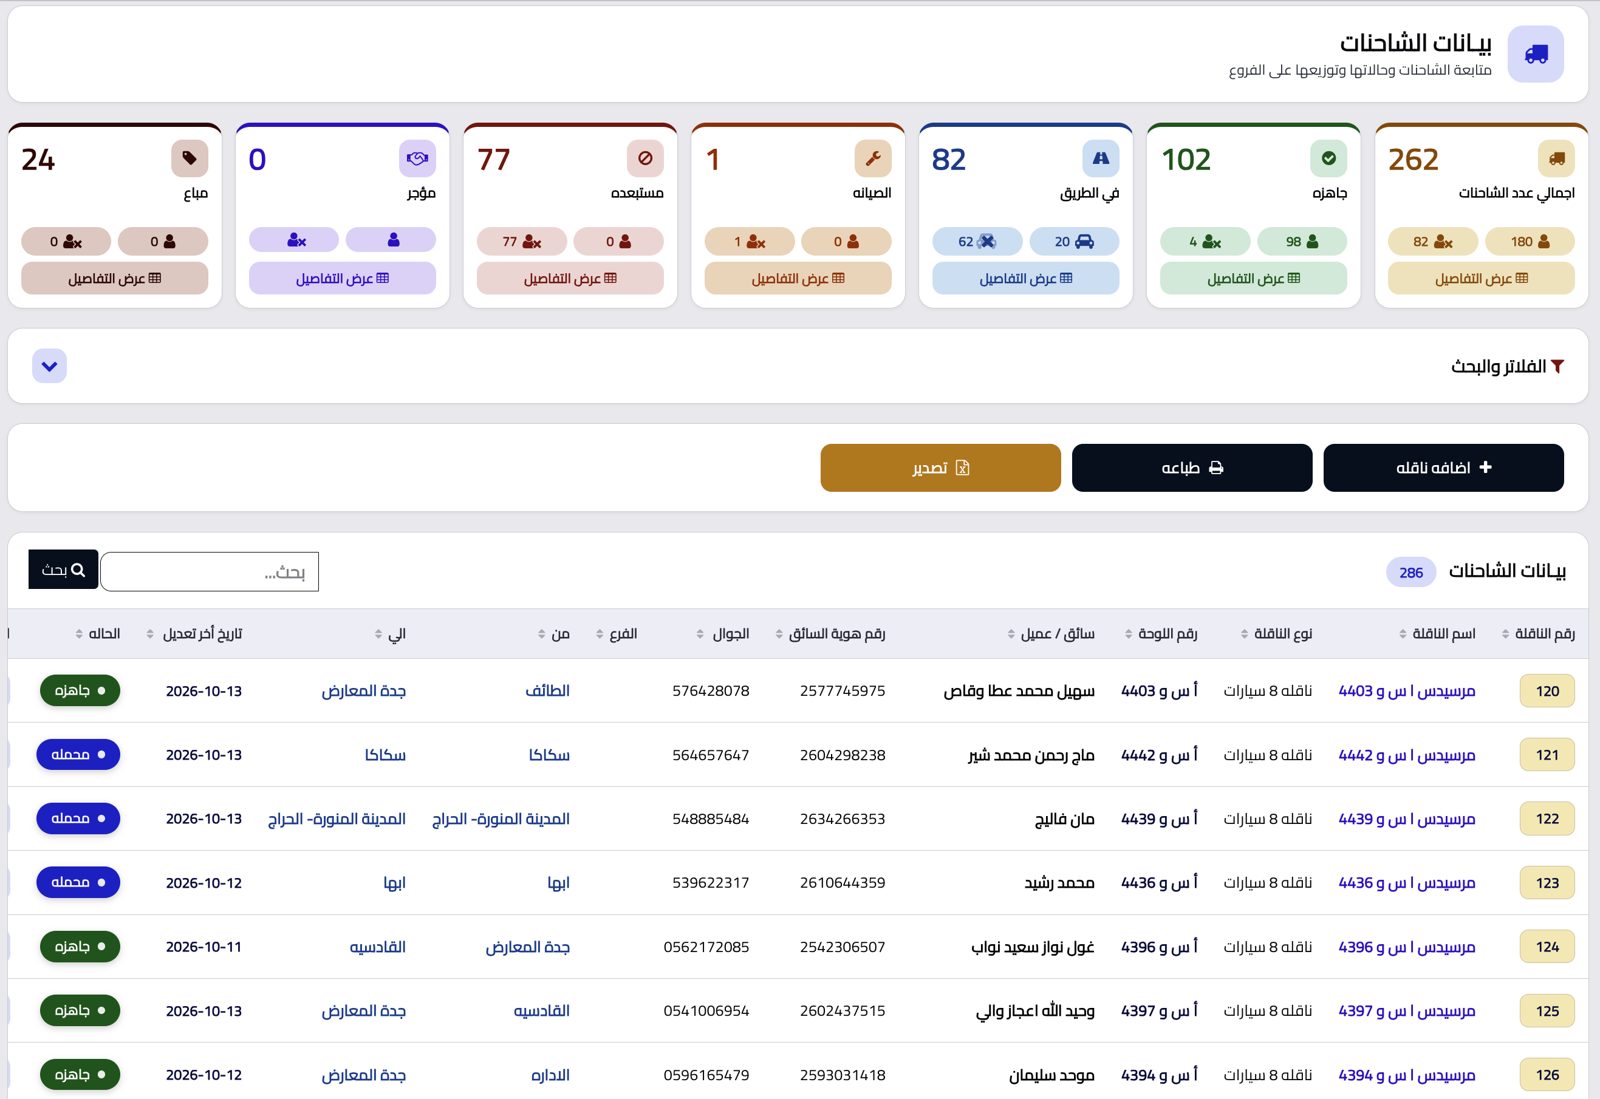
Task: Click the no-driver badge showing 4 on جاهزه card
Action: [1205, 241]
